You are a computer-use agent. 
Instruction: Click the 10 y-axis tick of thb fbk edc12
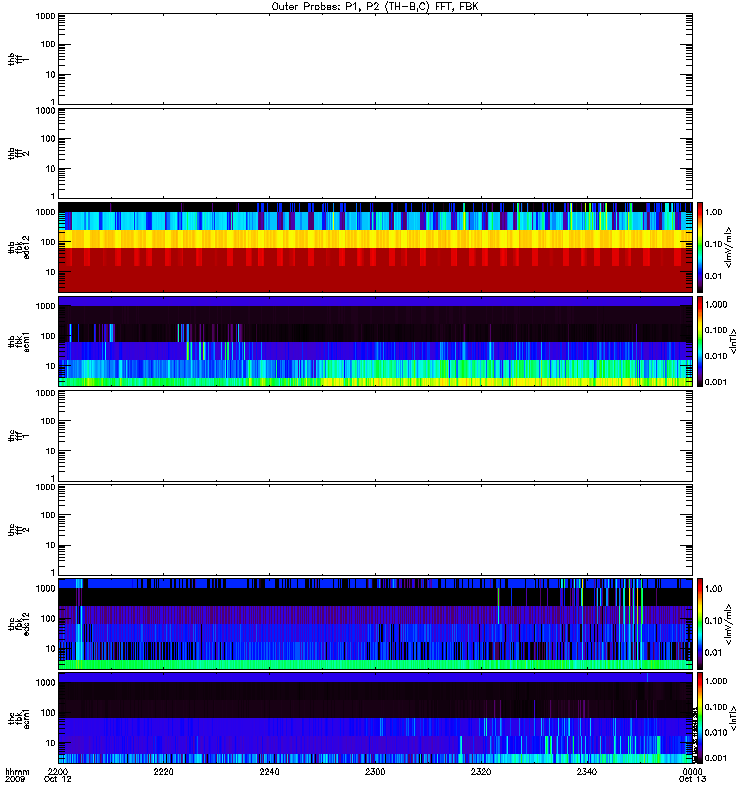click(x=51, y=272)
